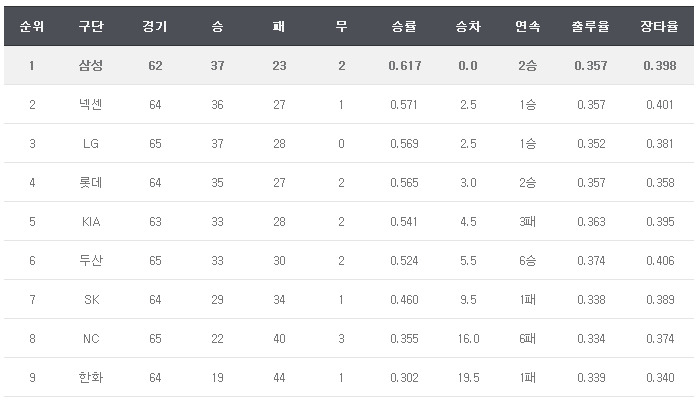Click the KIA team name
Viewport: 698px width, 401px height.
tap(91, 222)
